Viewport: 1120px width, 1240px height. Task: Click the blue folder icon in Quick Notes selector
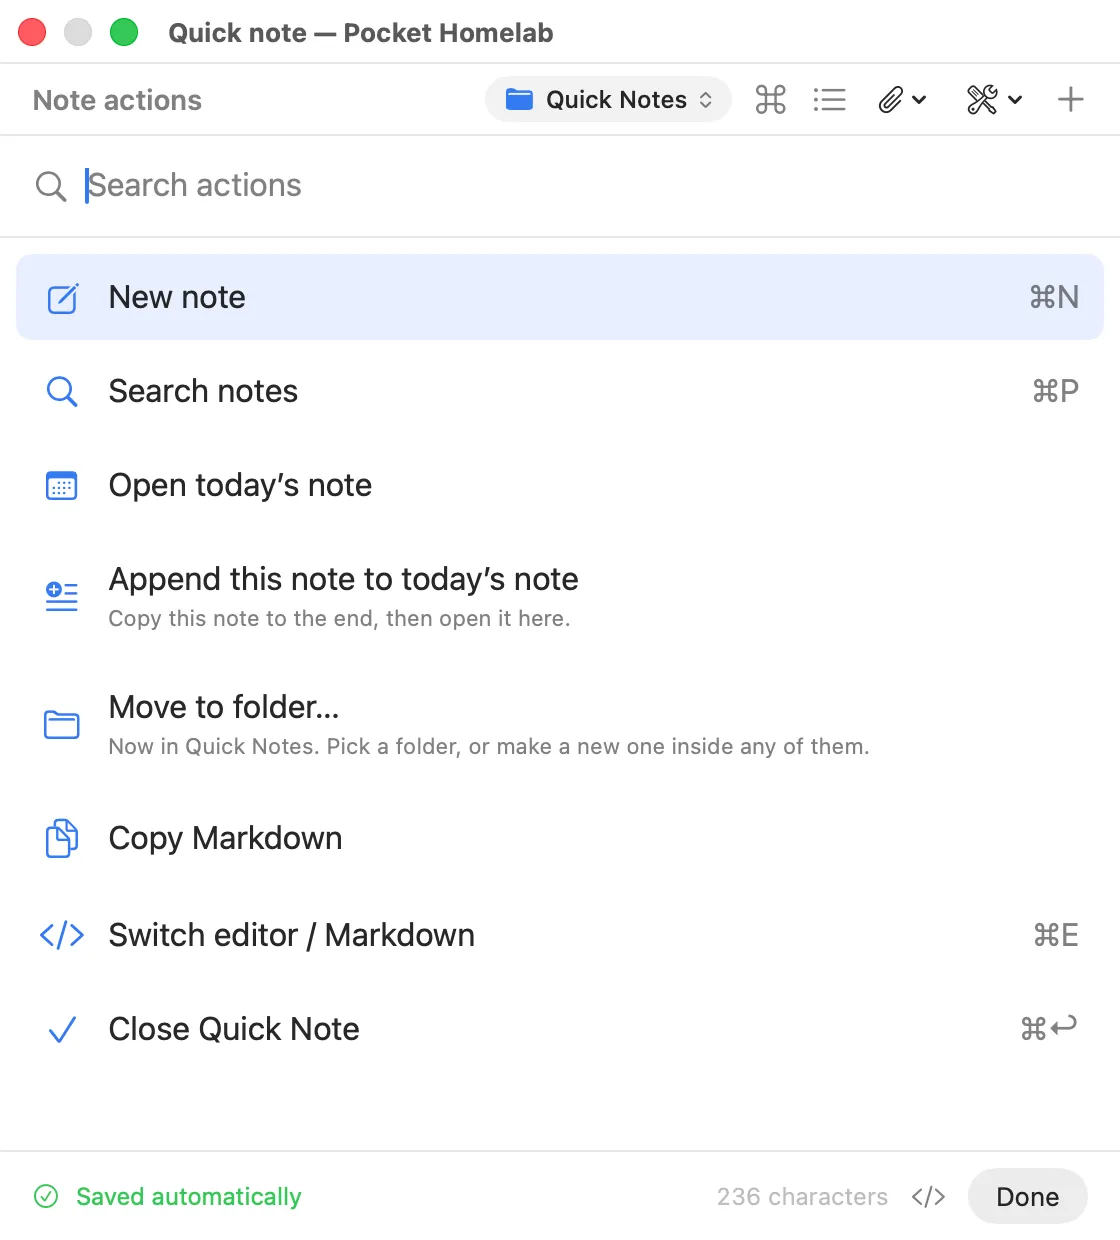point(519,100)
